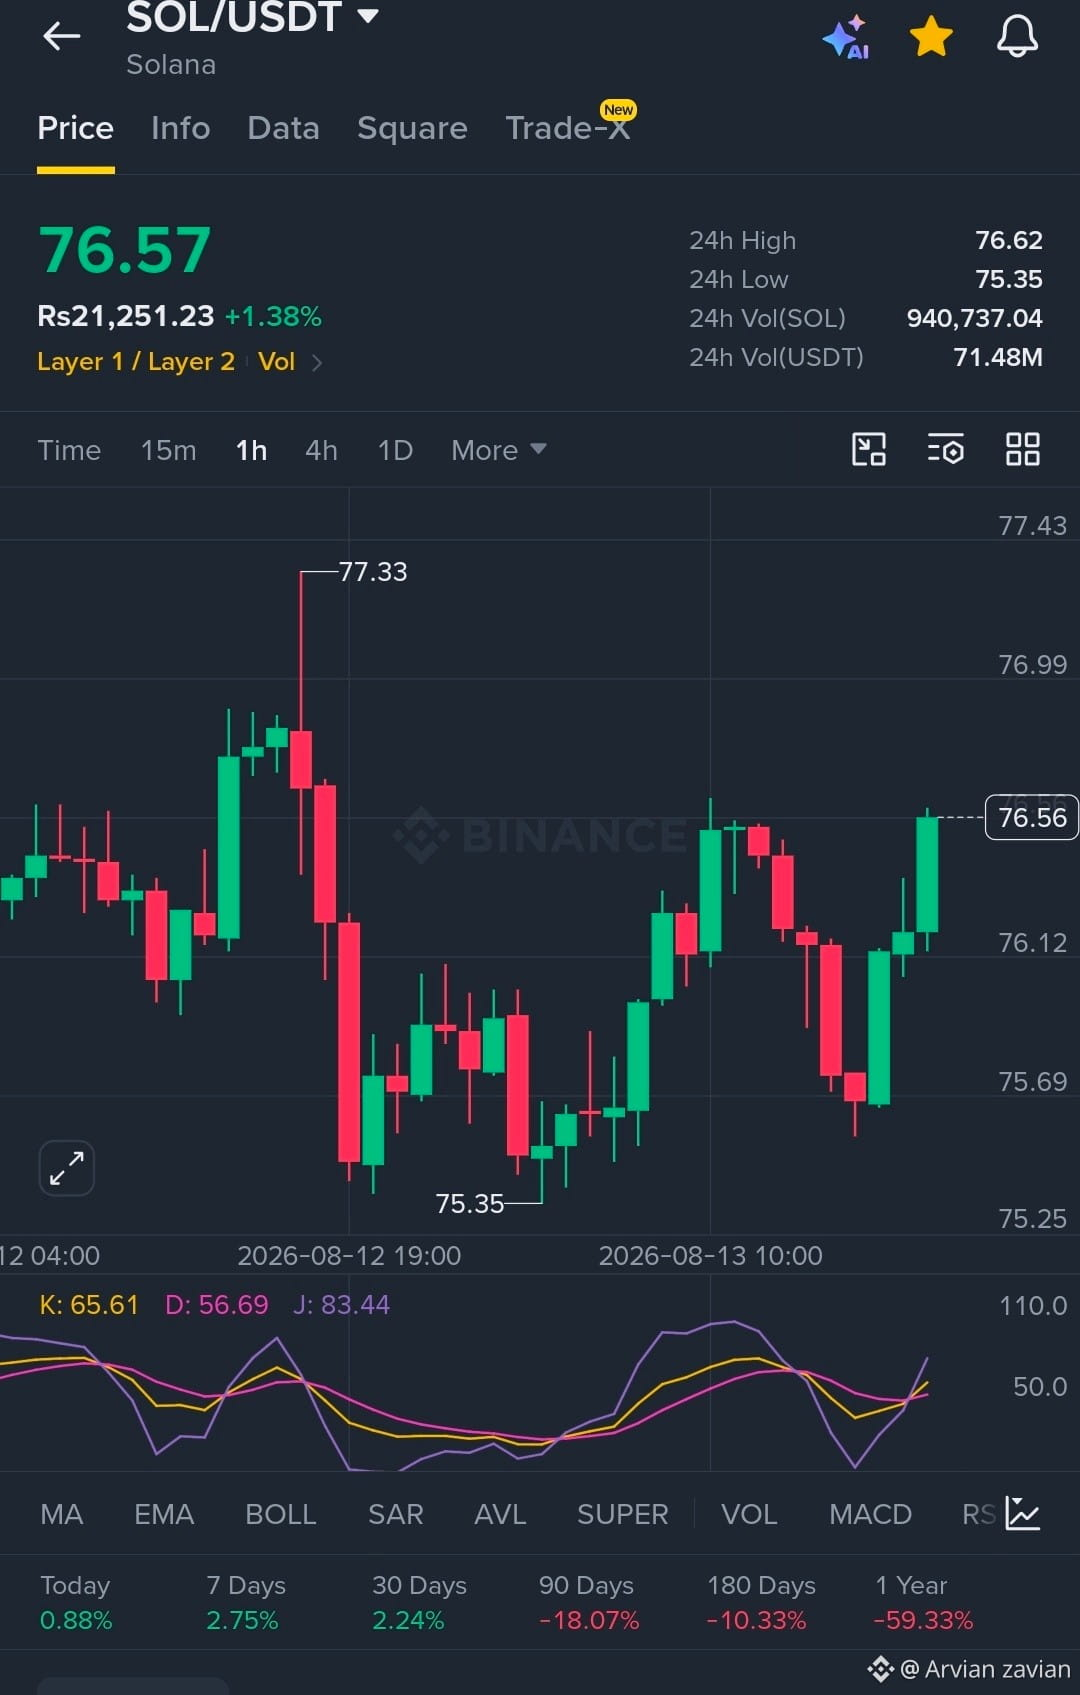Open the Square tab
This screenshot has height=1695, width=1080.
click(412, 128)
